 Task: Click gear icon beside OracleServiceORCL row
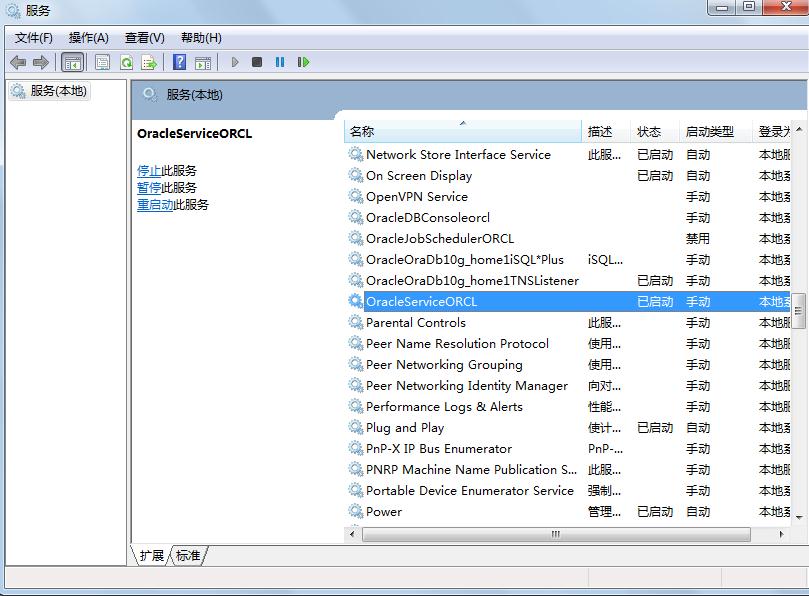click(355, 301)
